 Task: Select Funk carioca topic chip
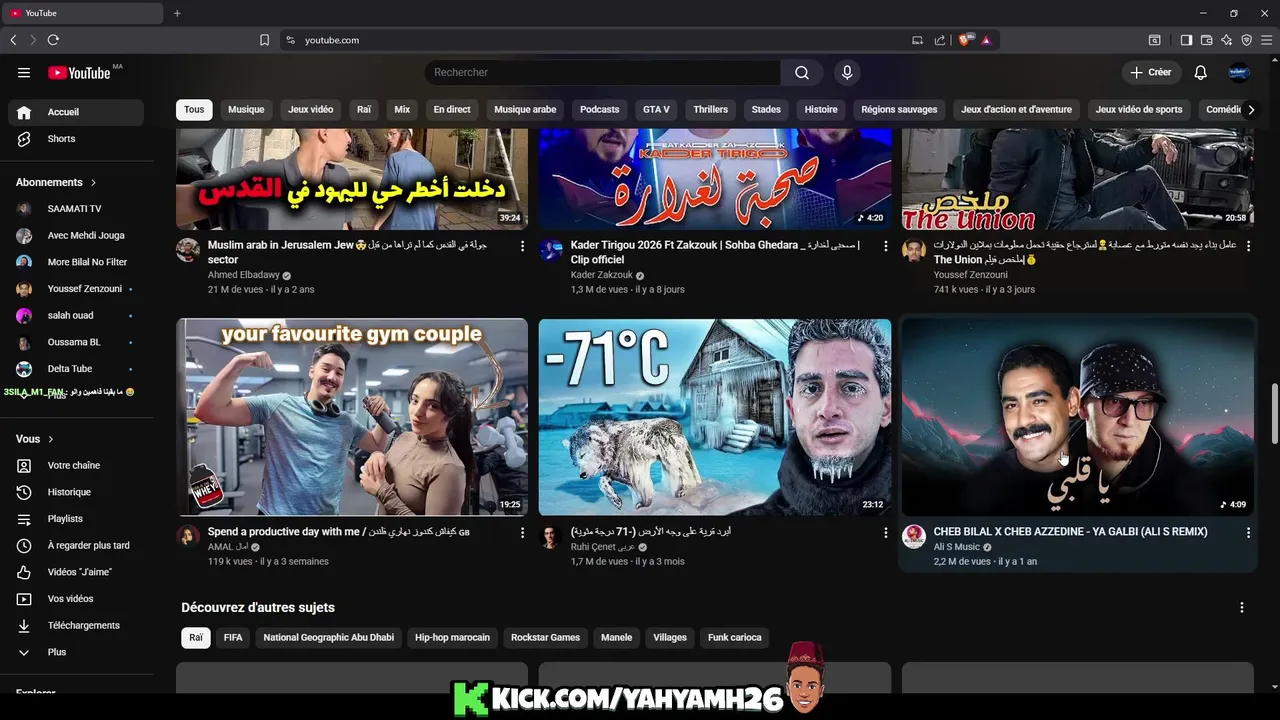click(734, 638)
